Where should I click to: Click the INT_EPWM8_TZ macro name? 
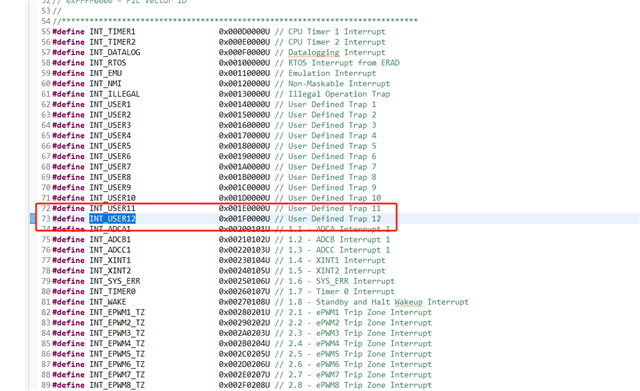[117, 385]
